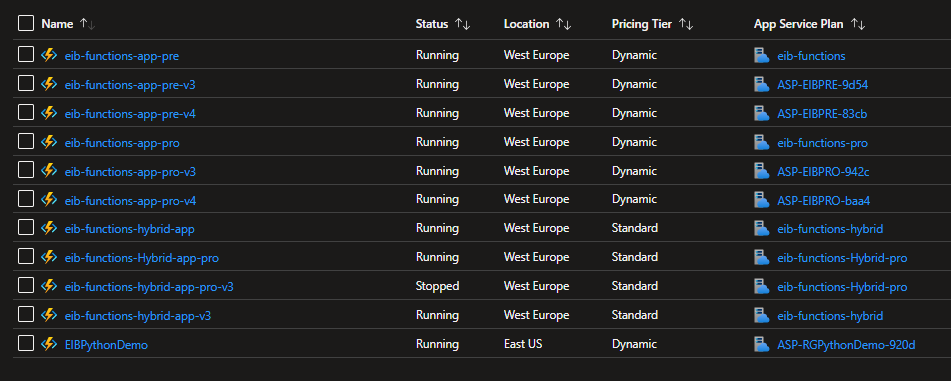Viewport: 951px width, 381px height.
Task: Click the function icon for eib-functions-app-pro-v4
Action: [x=49, y=200]
